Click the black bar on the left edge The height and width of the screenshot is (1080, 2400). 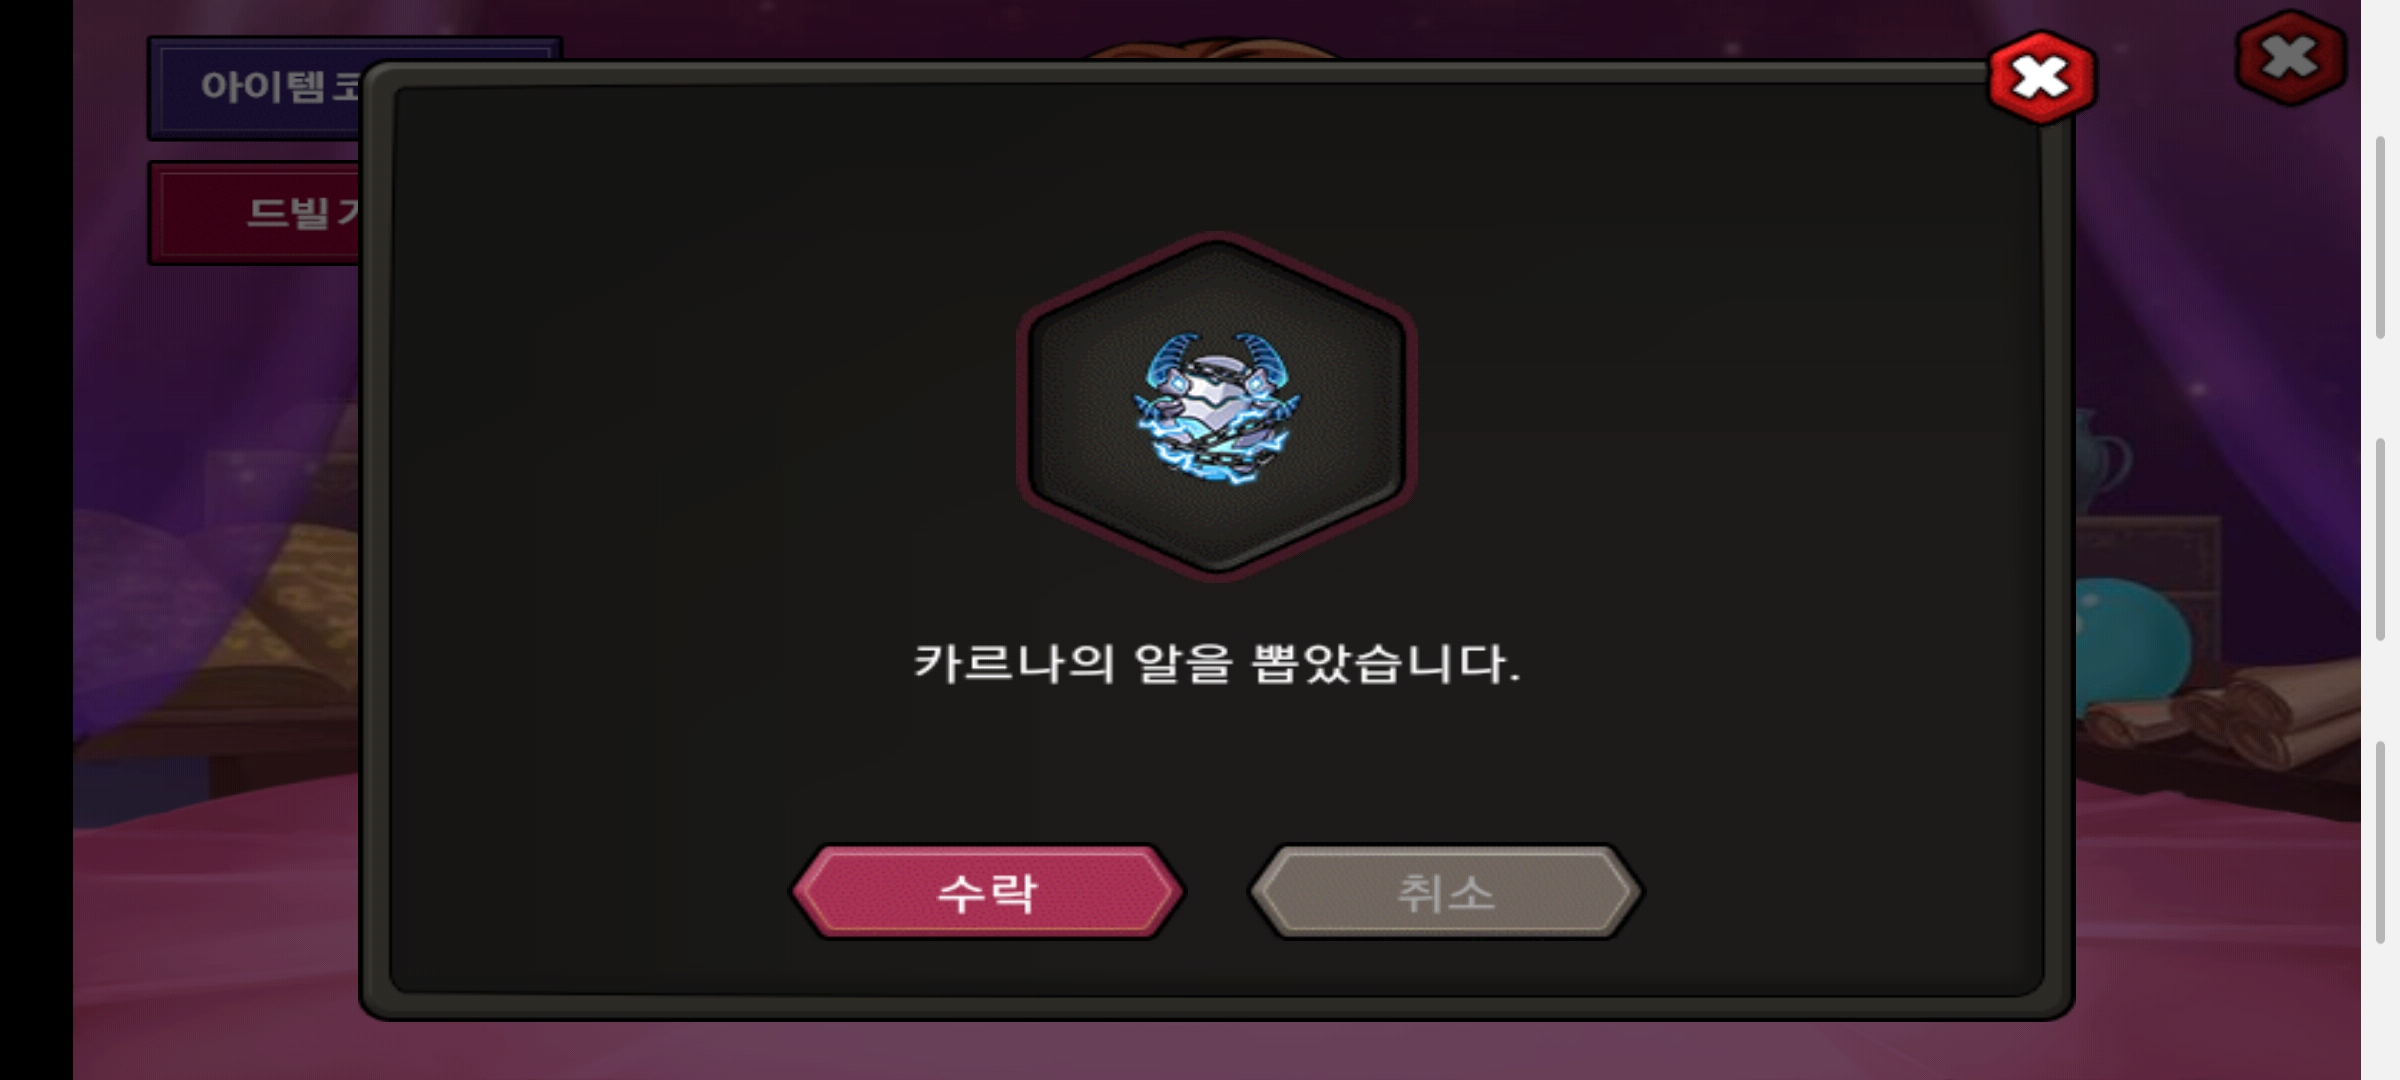tap(36, 540)
